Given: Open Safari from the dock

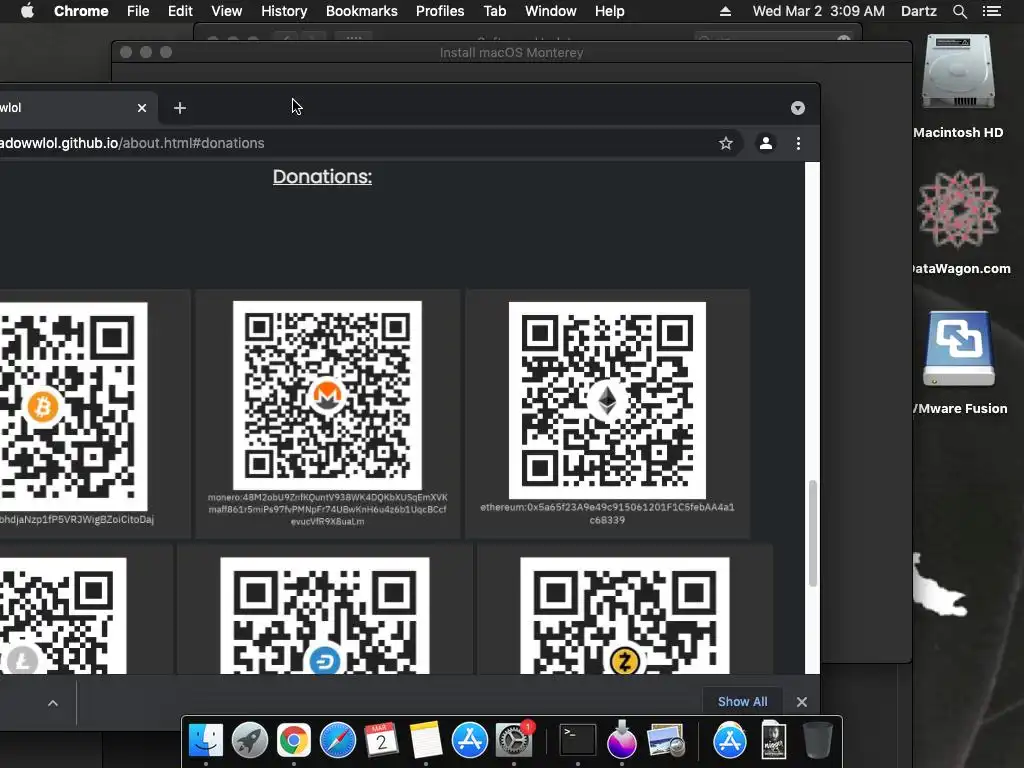Looking at the screenshot, I should [x=338, y=741].
